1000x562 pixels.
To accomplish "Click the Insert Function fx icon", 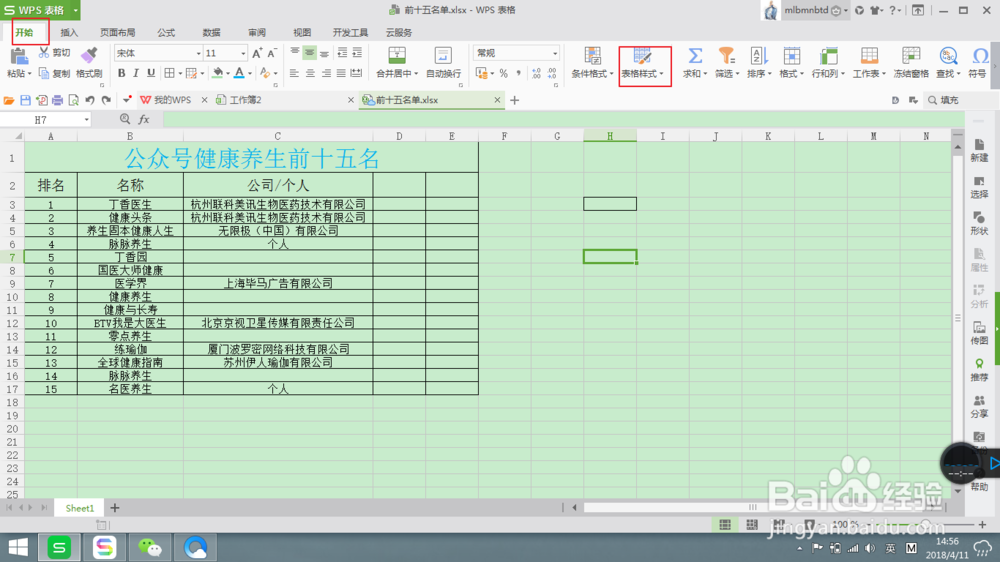I will pos(144,119).
